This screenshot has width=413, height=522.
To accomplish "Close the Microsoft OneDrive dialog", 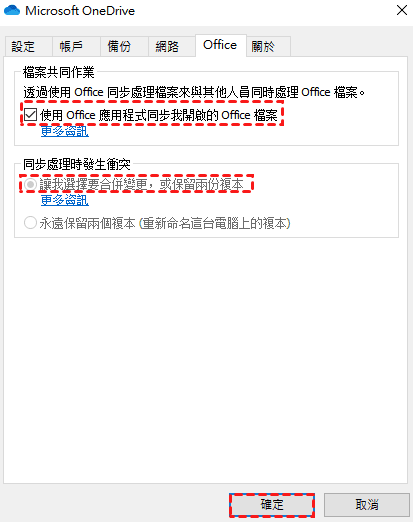I will click(402, 10).
